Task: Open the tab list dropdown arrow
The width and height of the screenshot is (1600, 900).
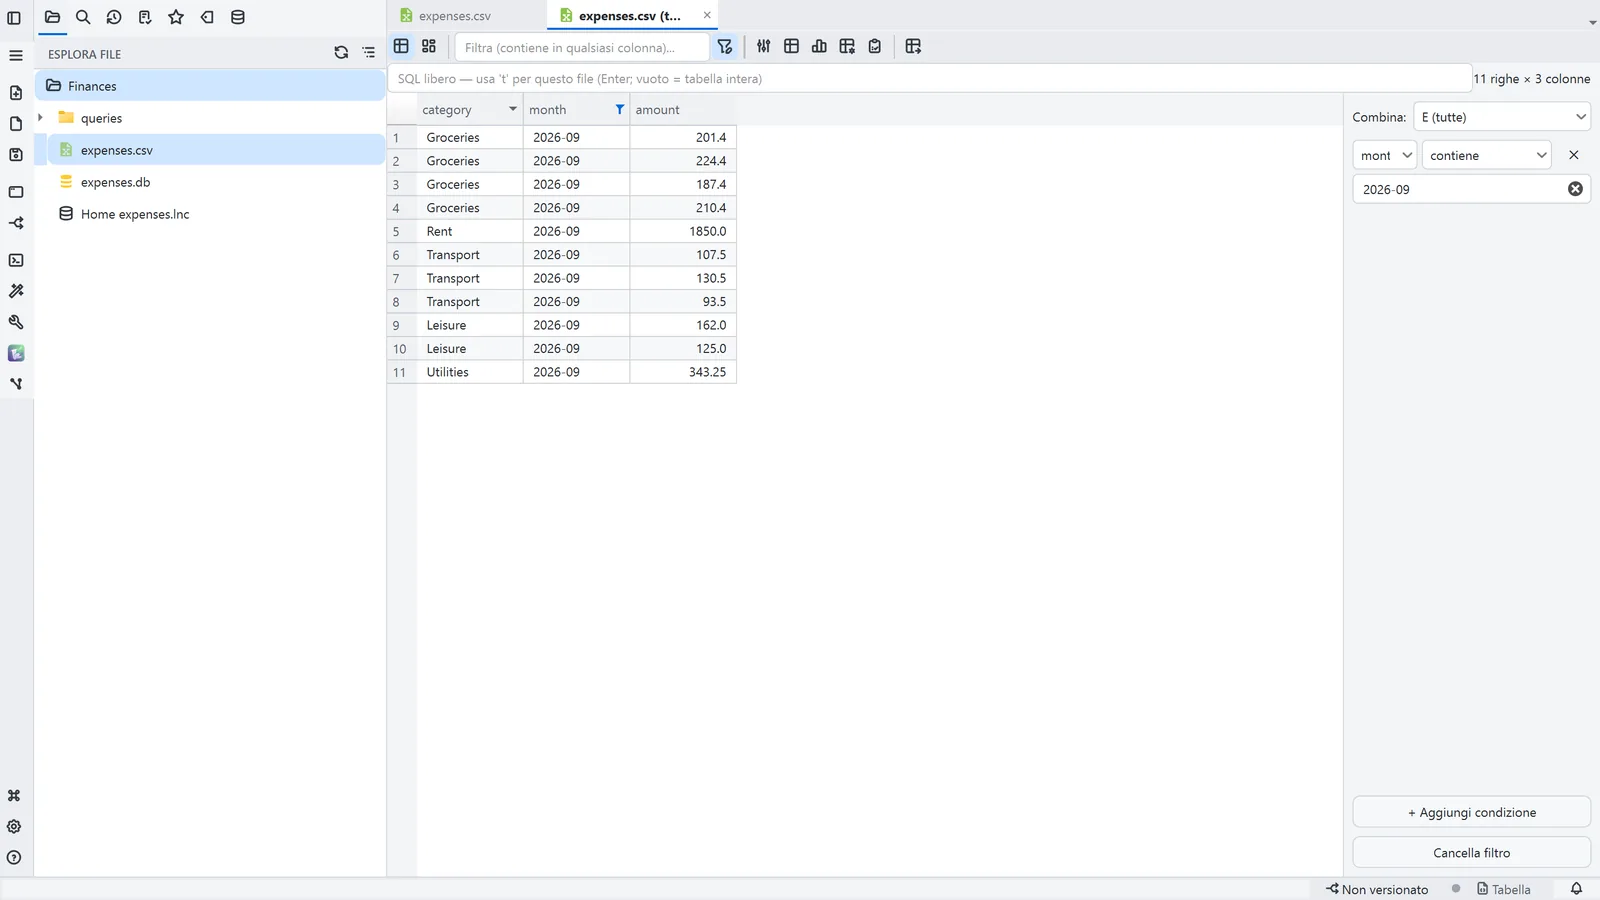Action: tap(1592, 22)
